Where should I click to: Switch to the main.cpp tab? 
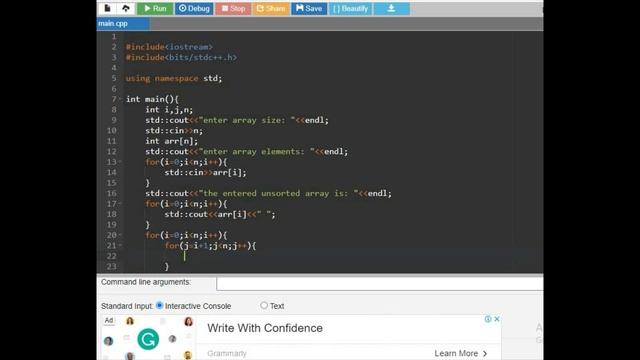coord(123,24)
